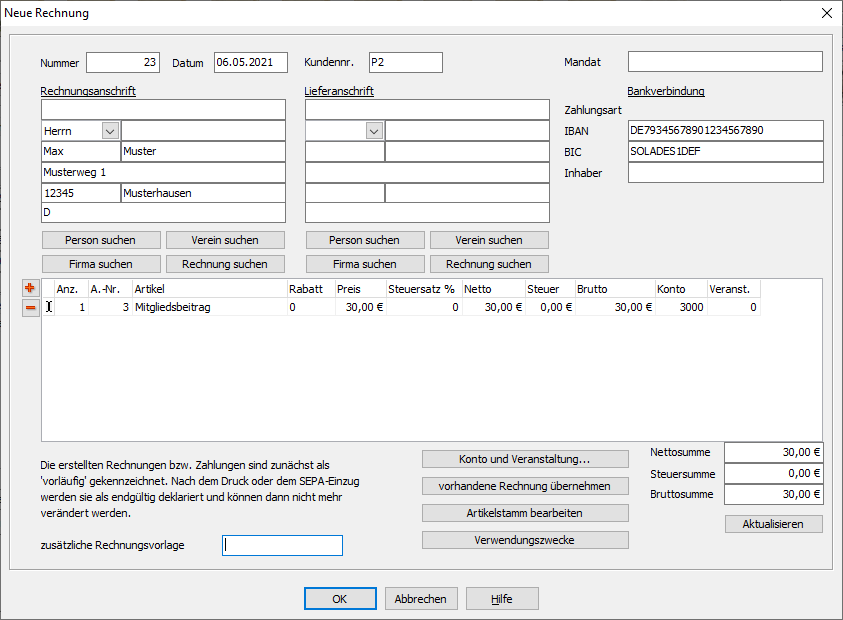The height and width of the screenshot is (620, 843).
Task: Click the Datum field 06.05.2021
Action: (x=251, y=62)
